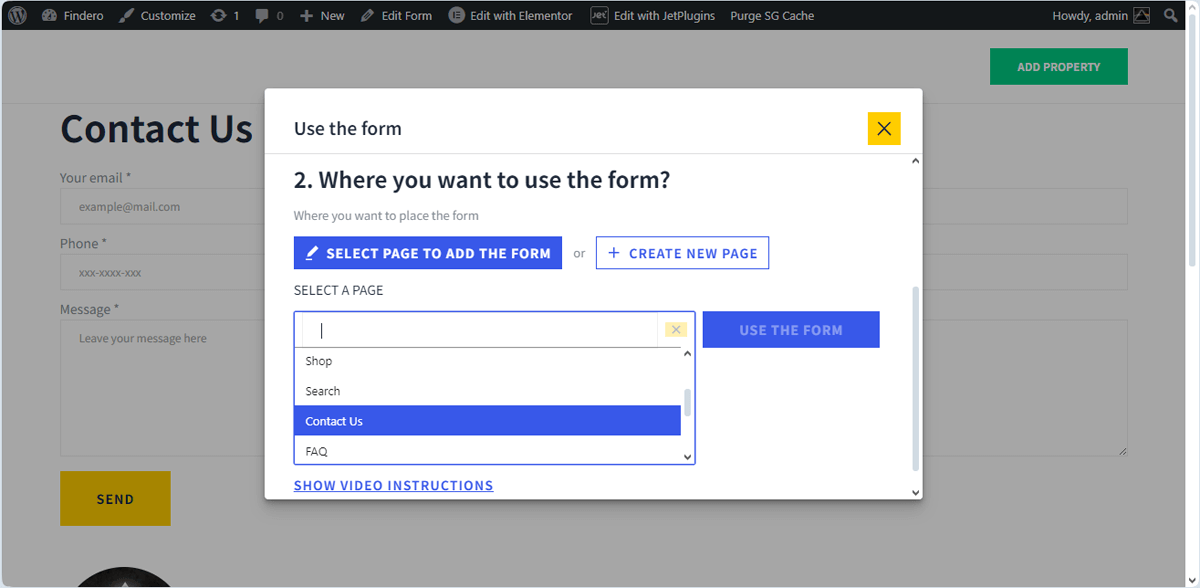Image resolution: width=1200 pixels, height=588 pixels.
Task: Open the comments bubble icon
Action: pyautogui.click(x=262, y=16)
